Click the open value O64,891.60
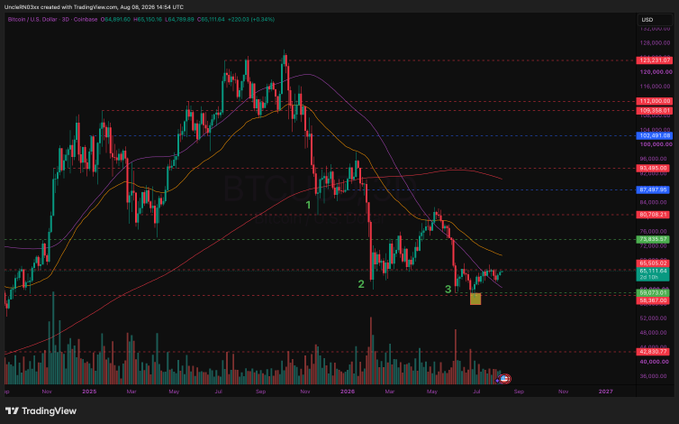 point(115,19)
